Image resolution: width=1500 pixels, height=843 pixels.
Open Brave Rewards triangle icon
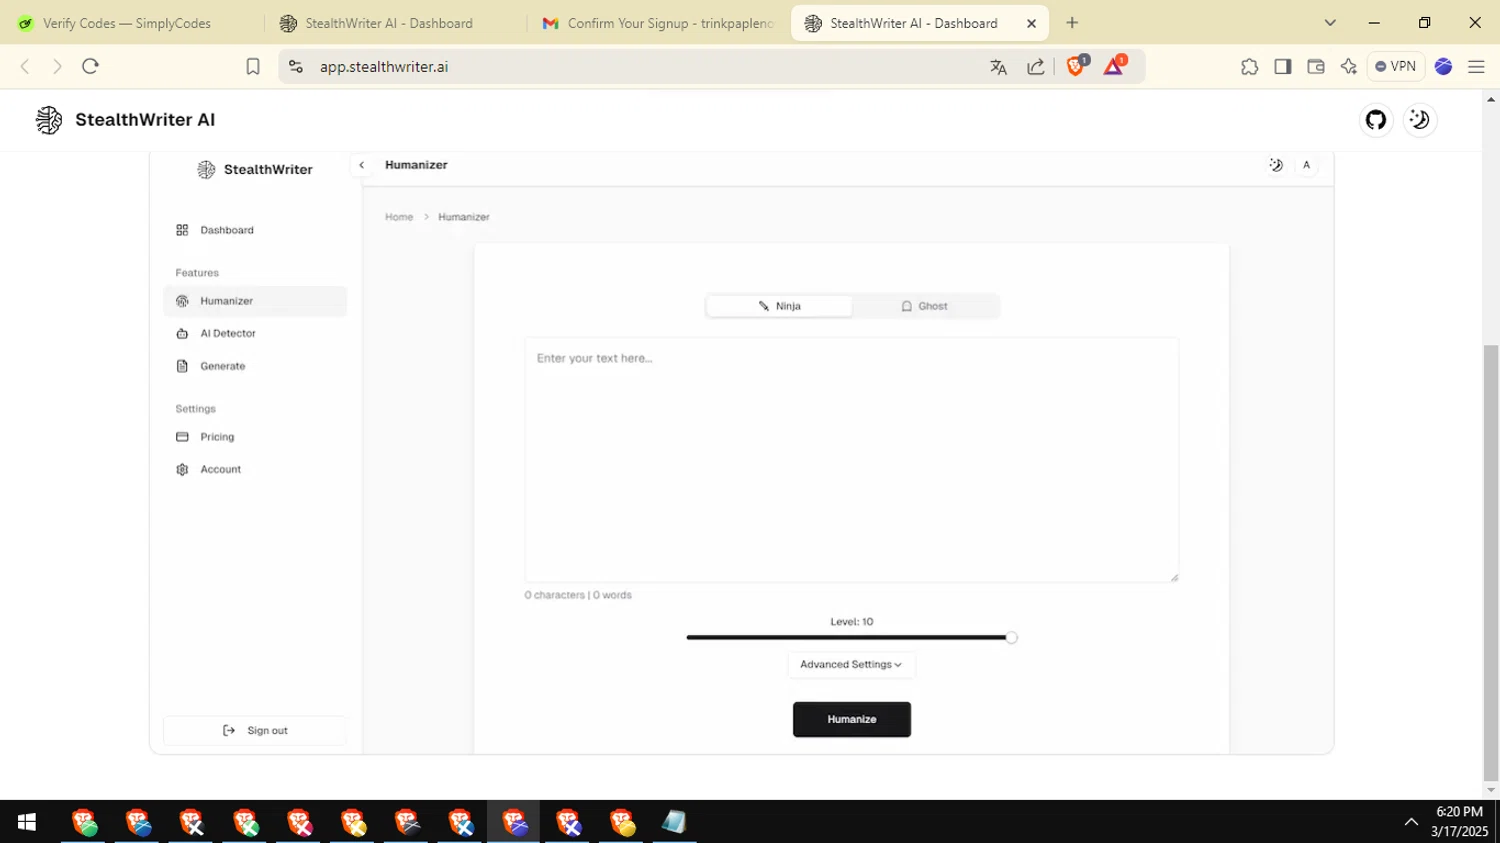pos(1115,66)
